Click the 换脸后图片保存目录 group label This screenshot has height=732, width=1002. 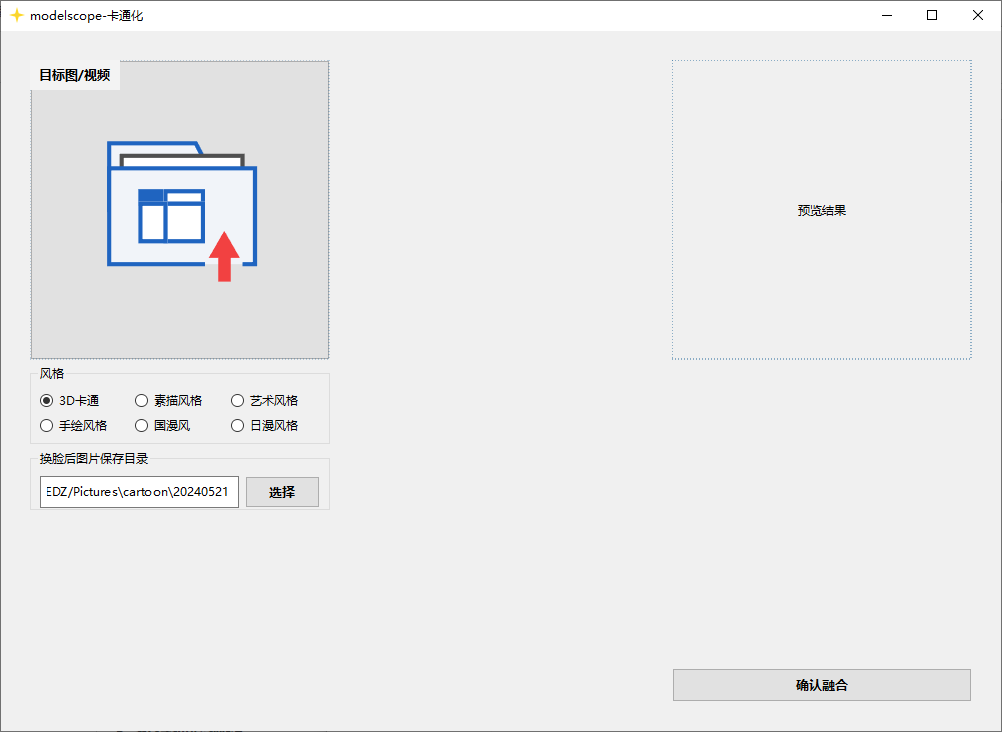(x=94, y=459)
